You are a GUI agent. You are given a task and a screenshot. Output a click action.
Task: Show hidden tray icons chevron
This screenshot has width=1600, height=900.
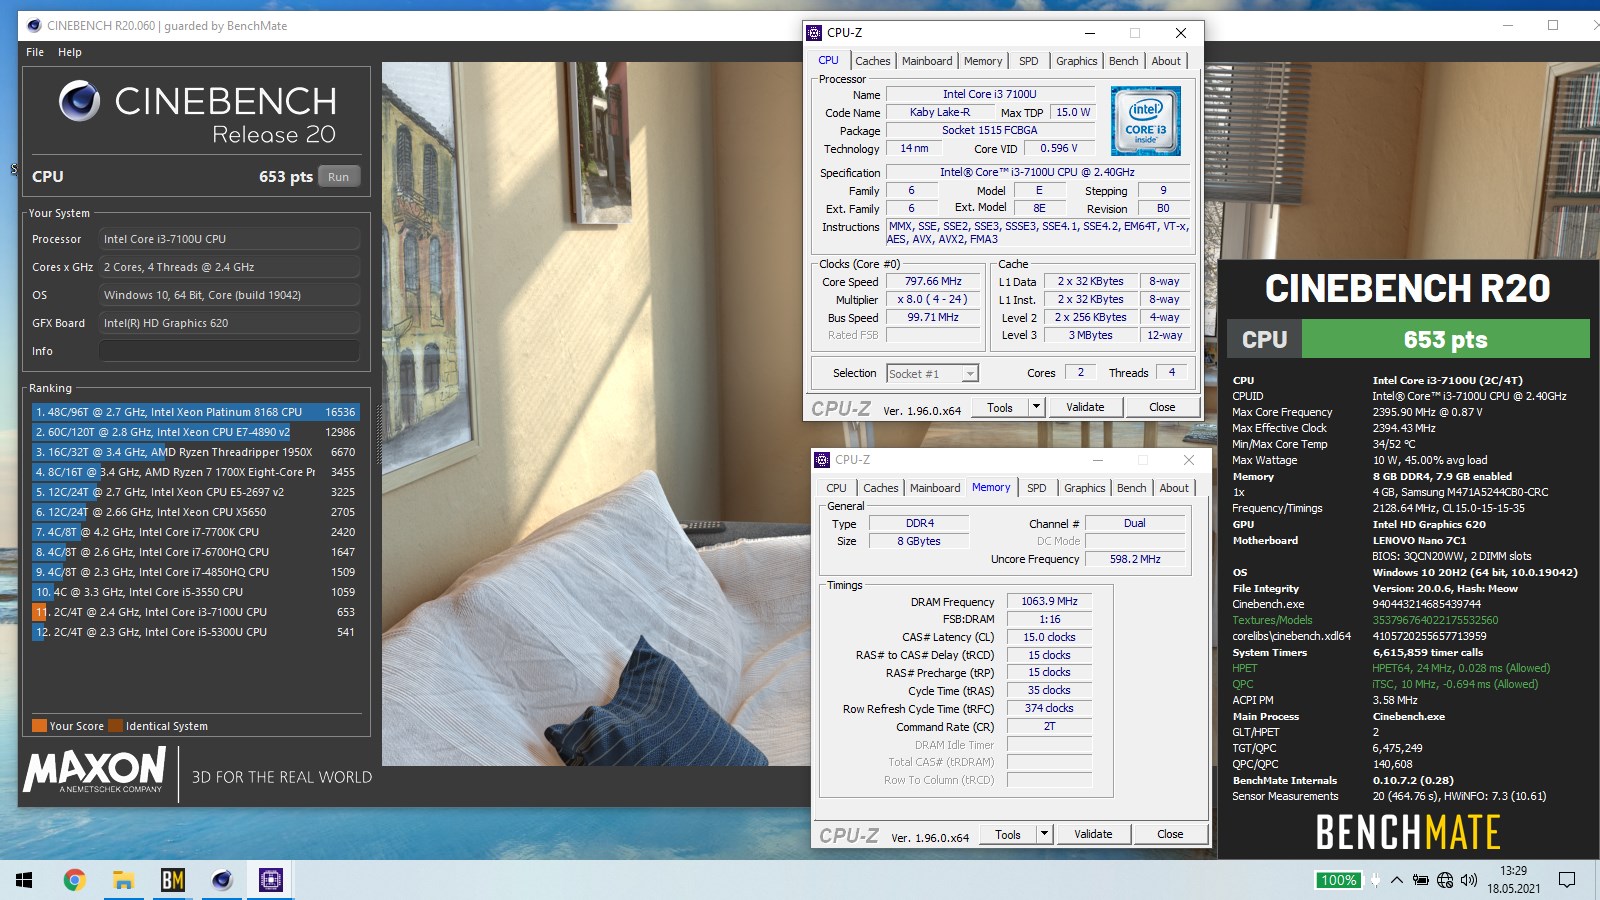tap(1396, 880)
